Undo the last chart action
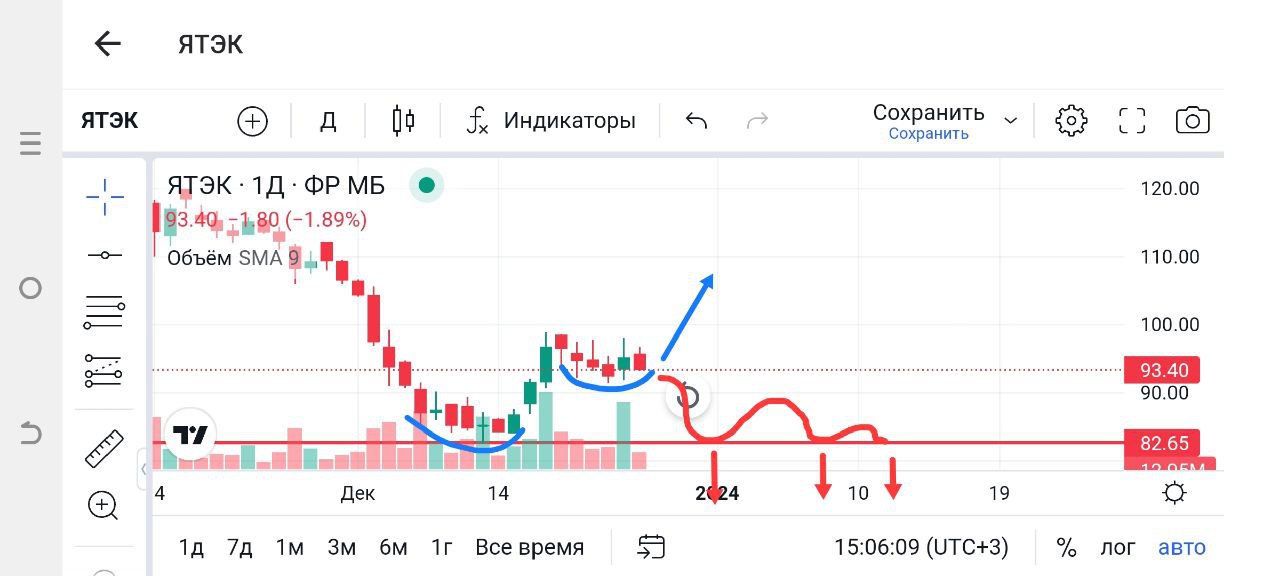 [x=696, y=121]
